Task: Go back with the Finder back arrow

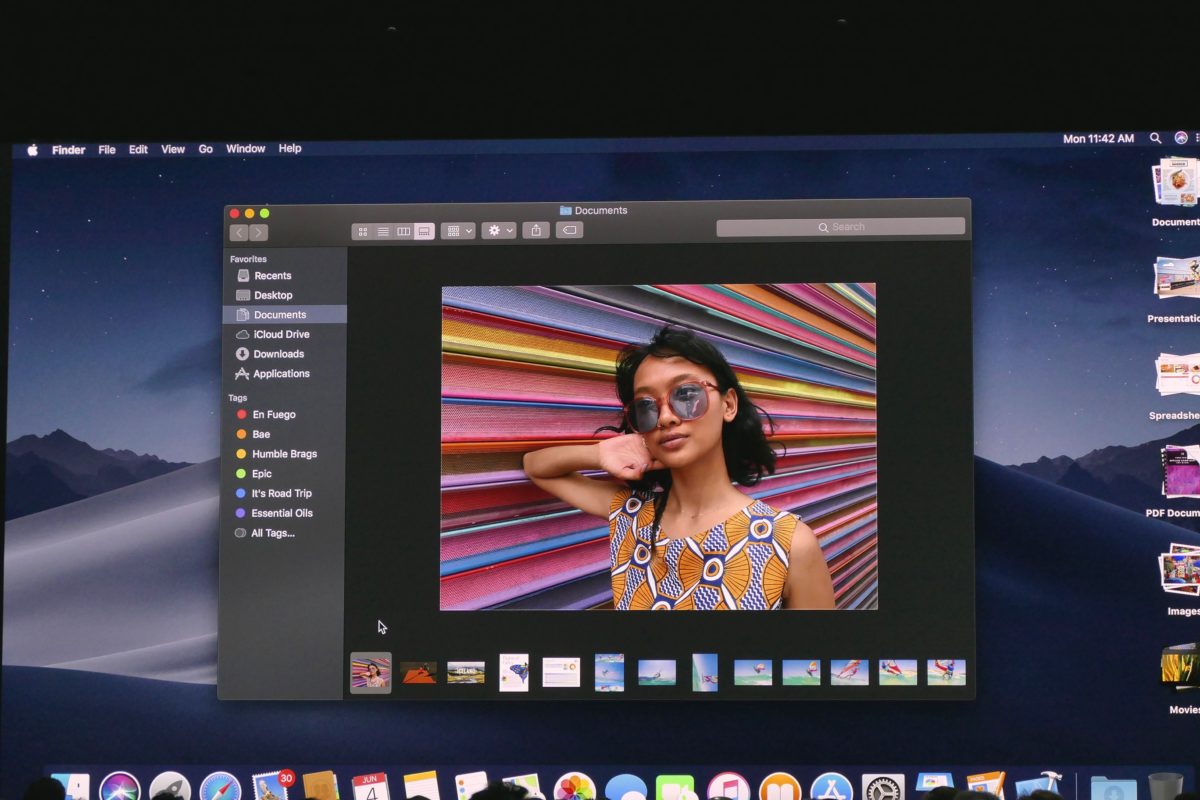Action: (239, 232)
